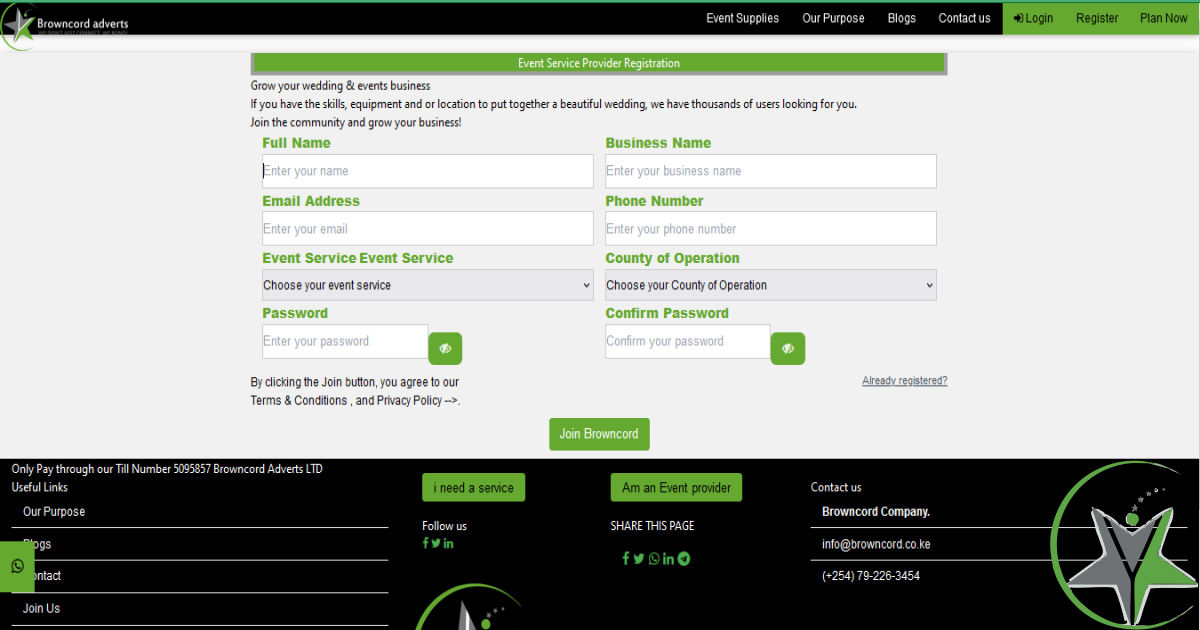This screenshot has height=630, width=1200.
Task: Share this page via Telegram
Action: pos(684,559)
